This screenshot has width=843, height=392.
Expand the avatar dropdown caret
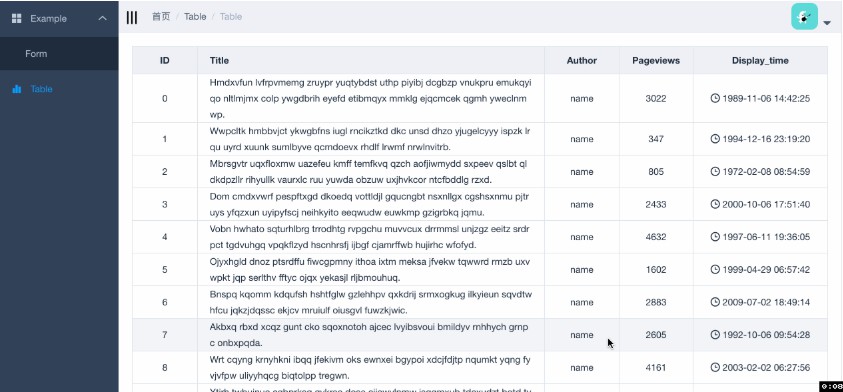pyautogui.click(x=827, y=23)
